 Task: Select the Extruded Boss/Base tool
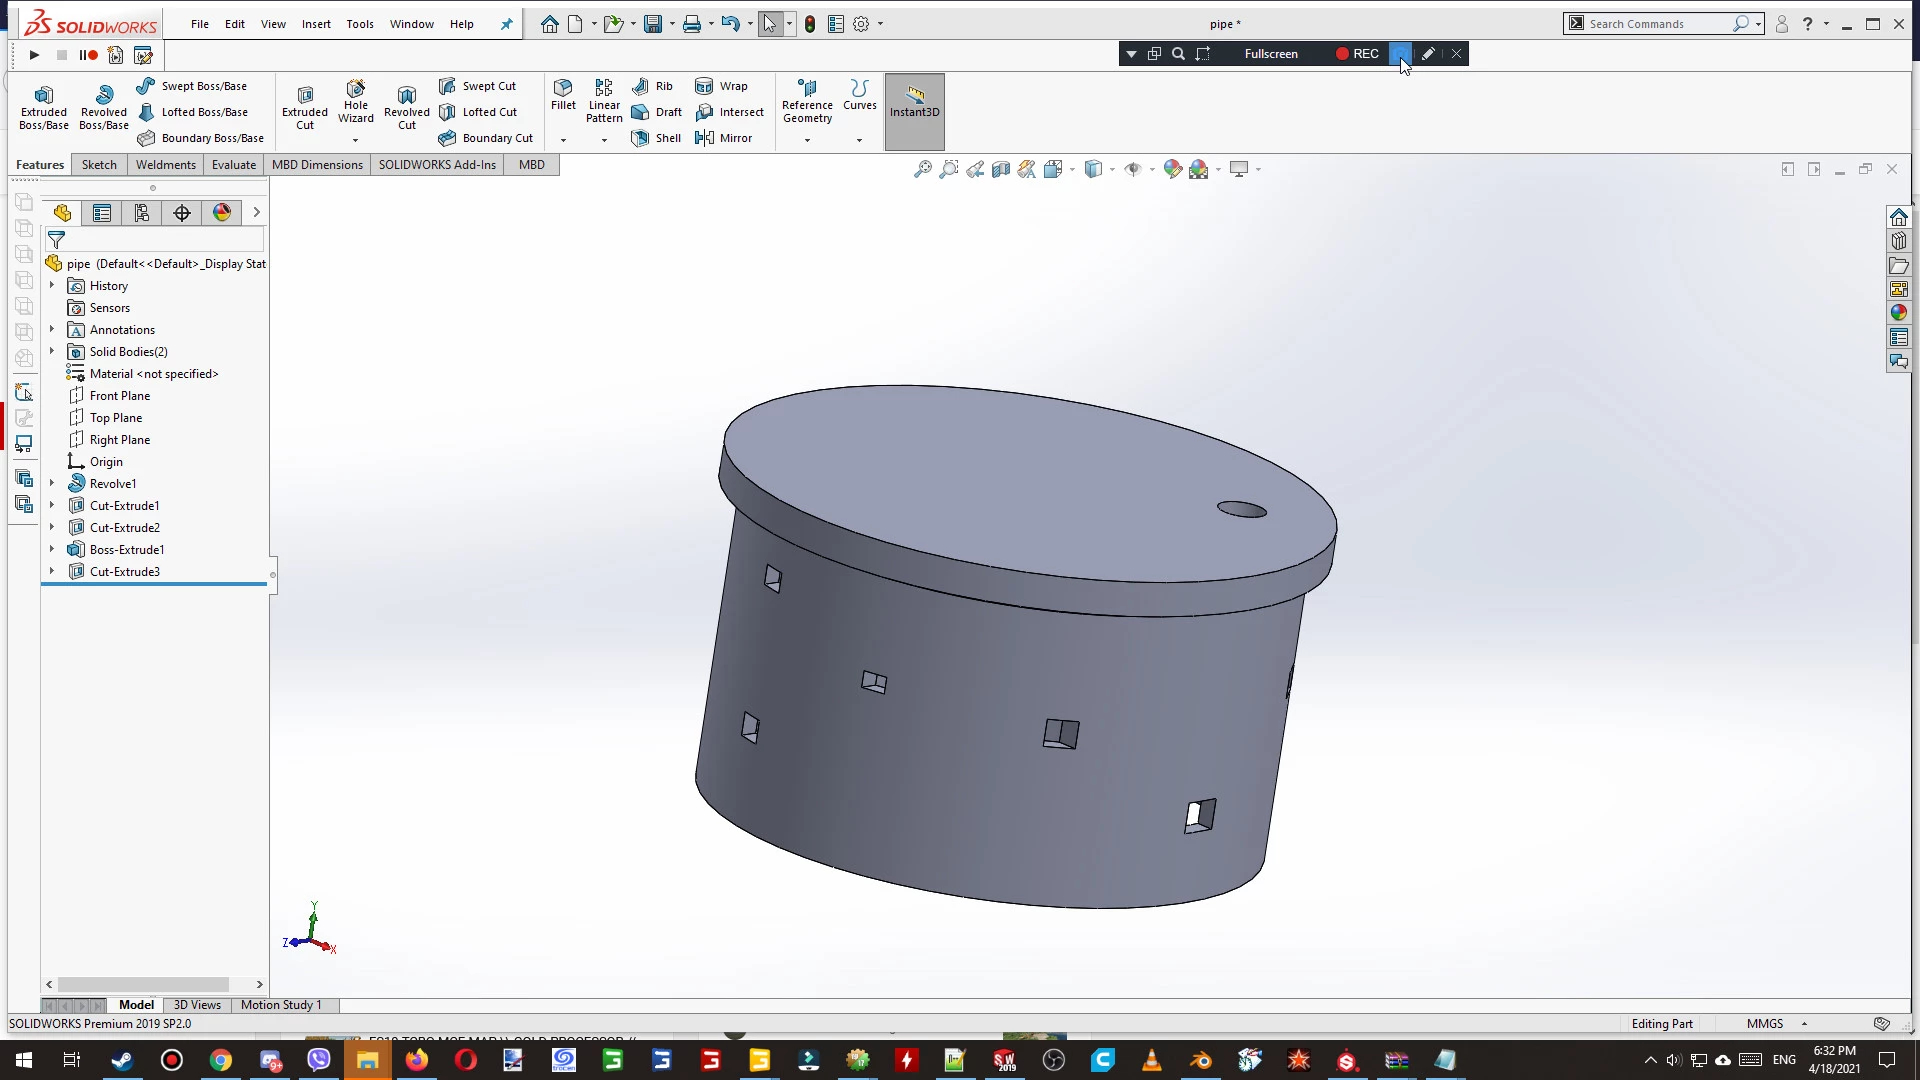43,106
